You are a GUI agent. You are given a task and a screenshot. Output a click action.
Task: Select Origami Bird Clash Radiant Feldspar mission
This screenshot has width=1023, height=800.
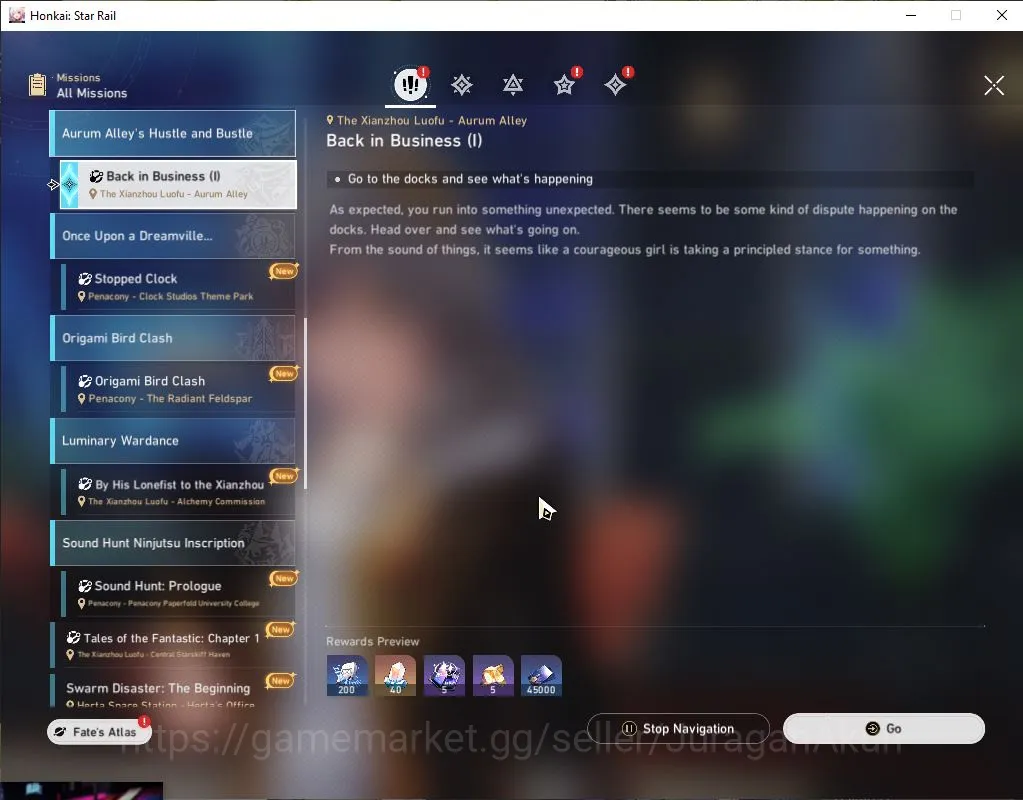(178, 389)
